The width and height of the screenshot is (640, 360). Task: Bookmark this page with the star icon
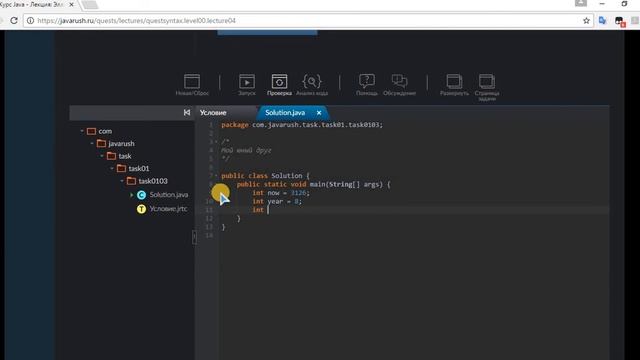tap(586, 20)
